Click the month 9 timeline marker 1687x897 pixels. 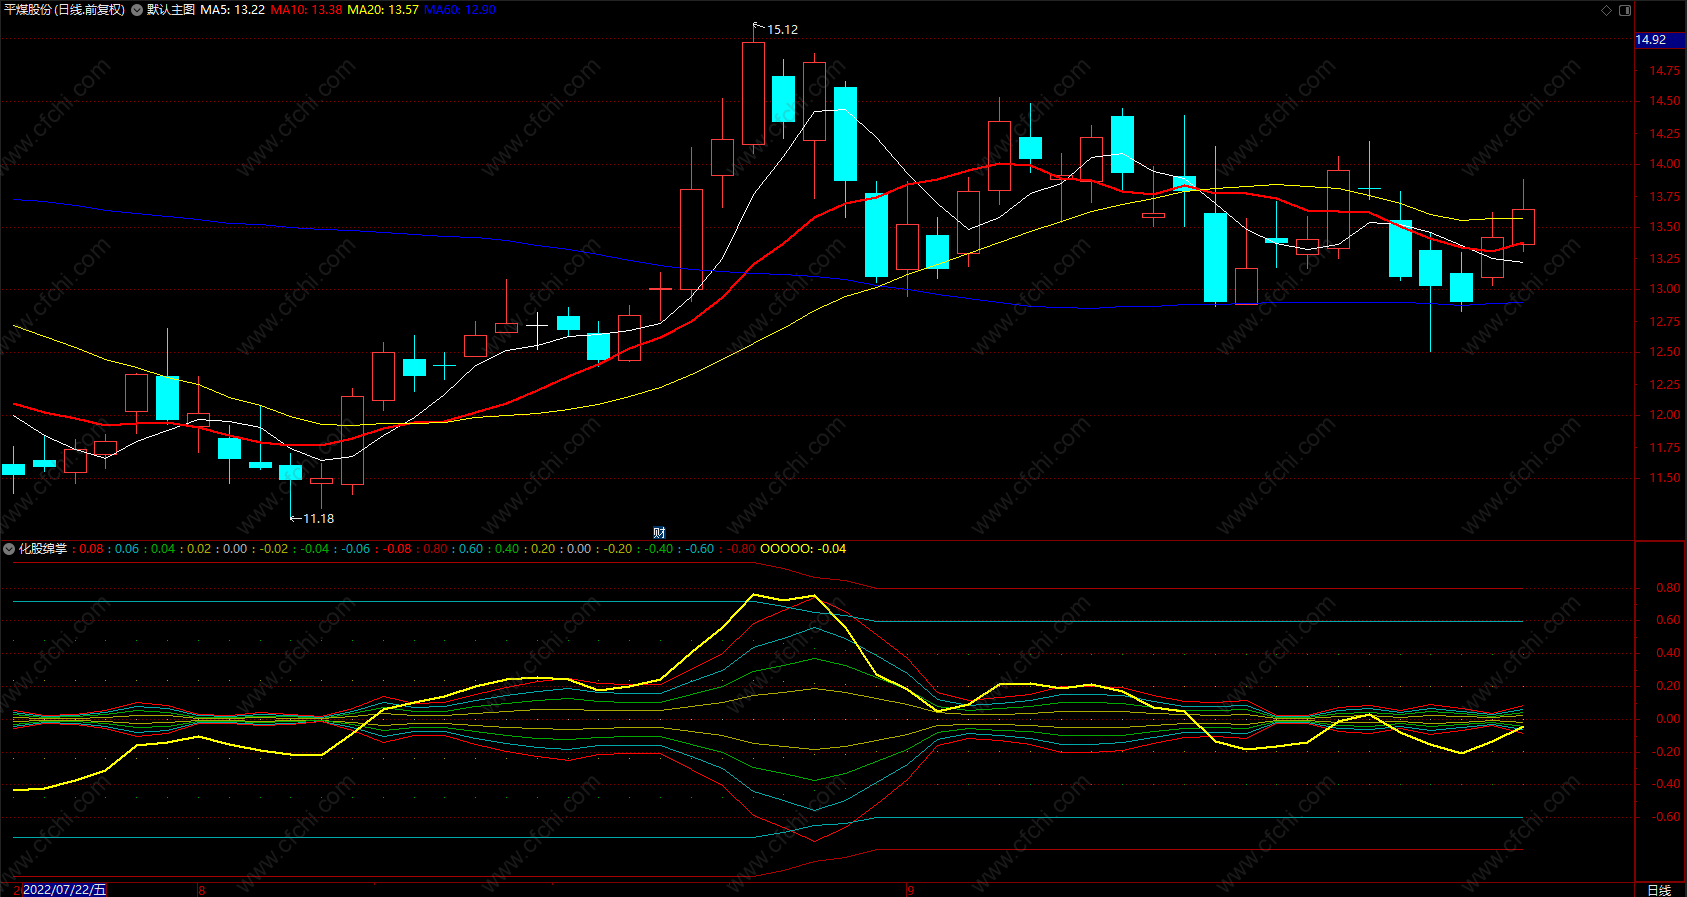coord(911,890)
